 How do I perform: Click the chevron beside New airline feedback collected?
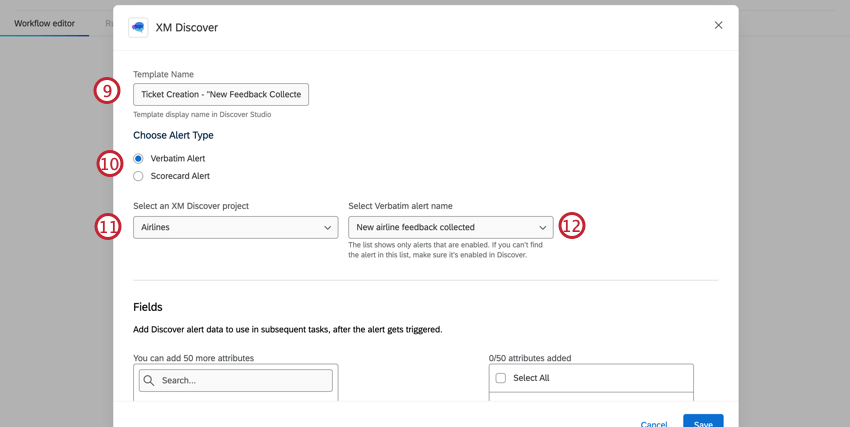(x=542, y=228)
